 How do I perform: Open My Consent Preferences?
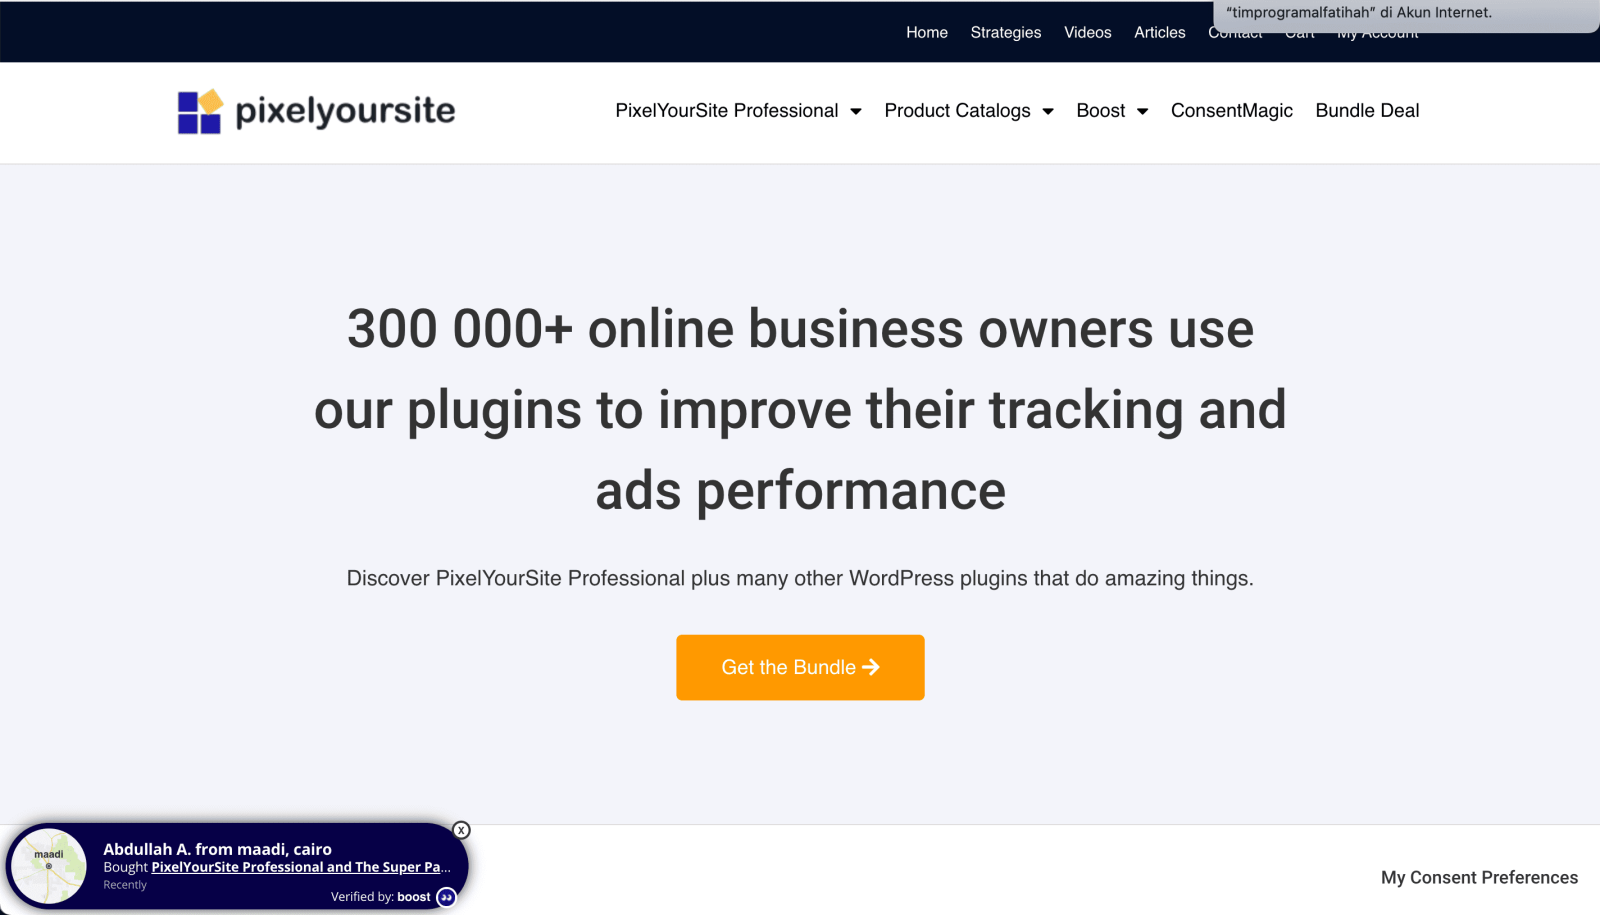point(1479,877)
